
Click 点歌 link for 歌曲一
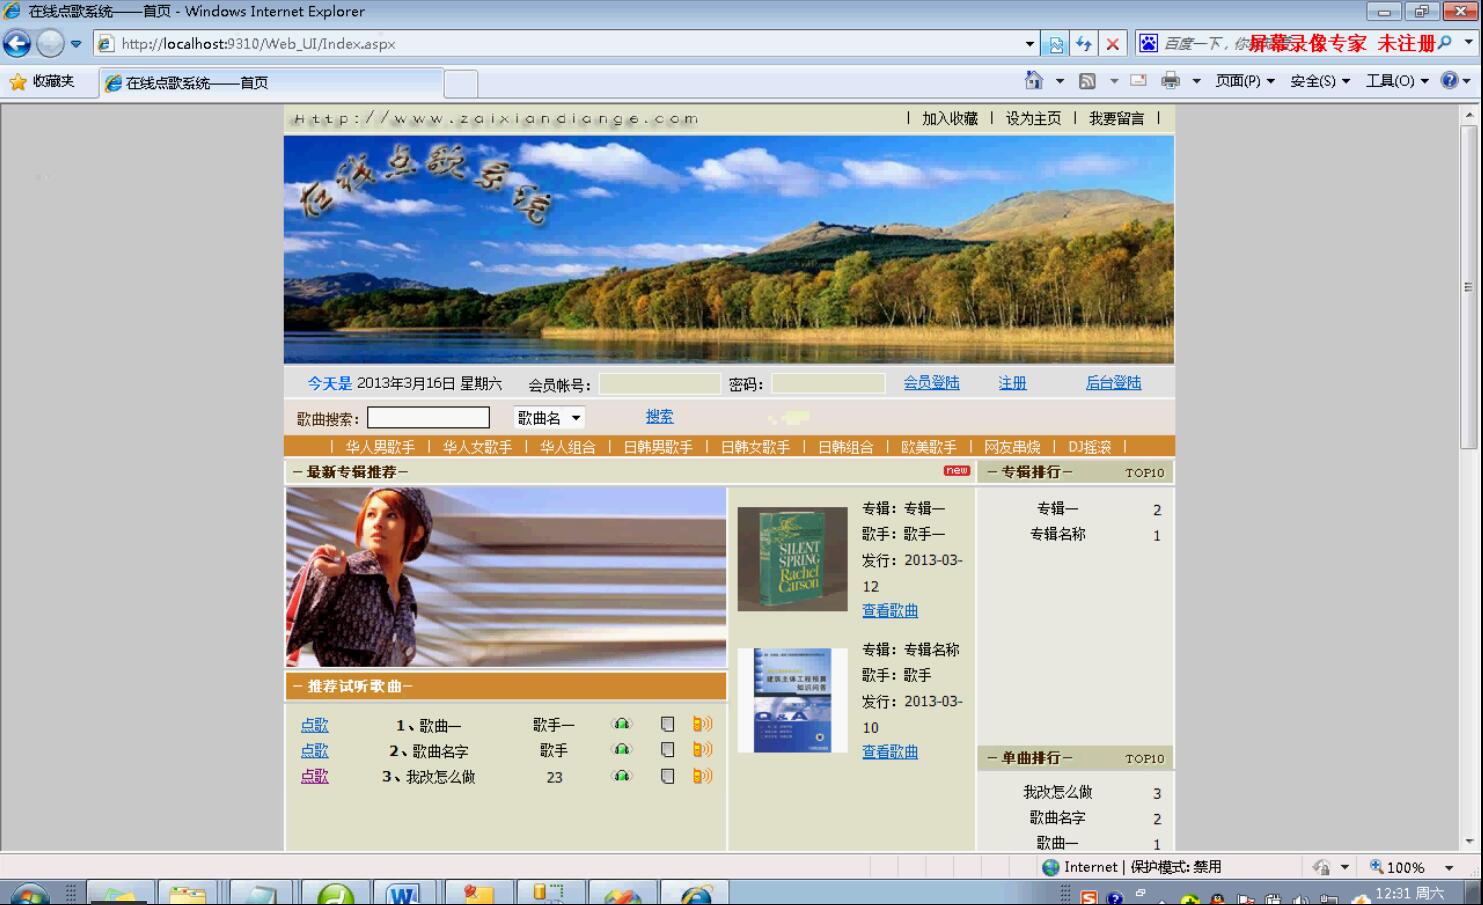click(x=314, y=725)
